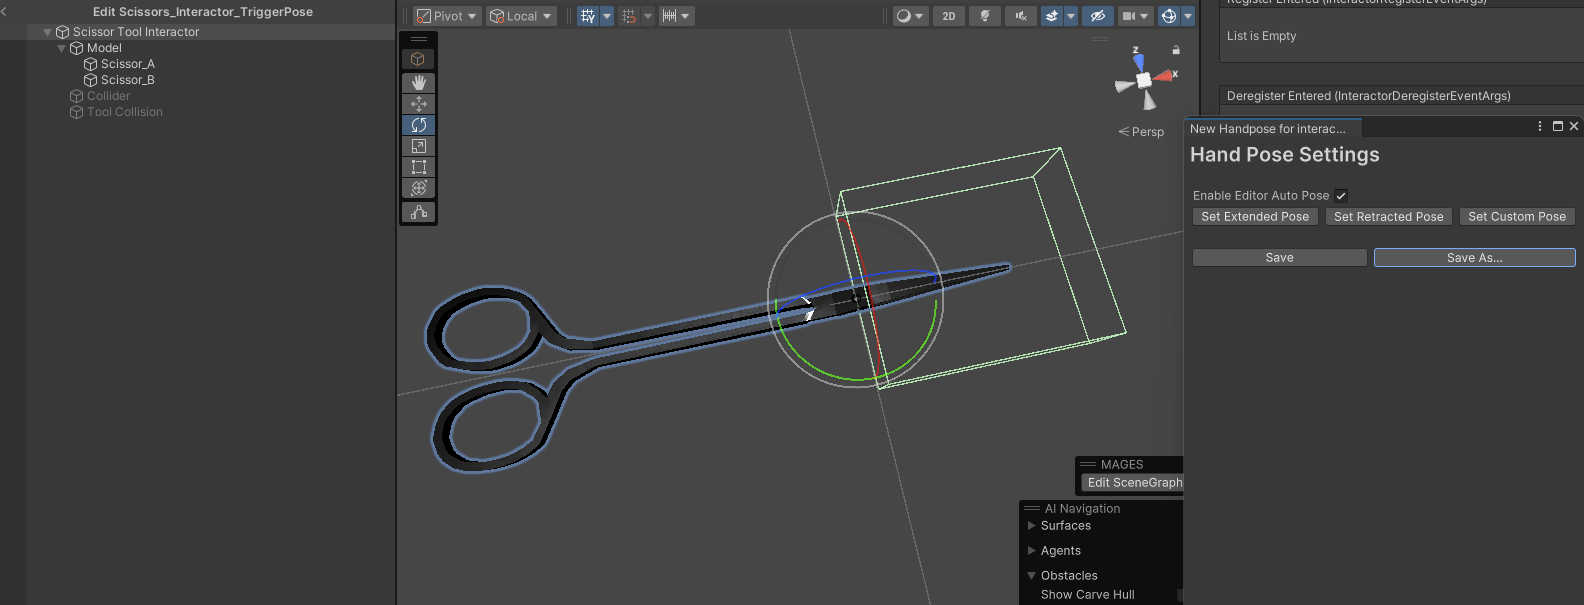Image resolution: width=1584 pixels, height=605 pixels.
Task: Click Edit SceneGraph in MAGES overlay
Action: click(x=1134, y=483)
